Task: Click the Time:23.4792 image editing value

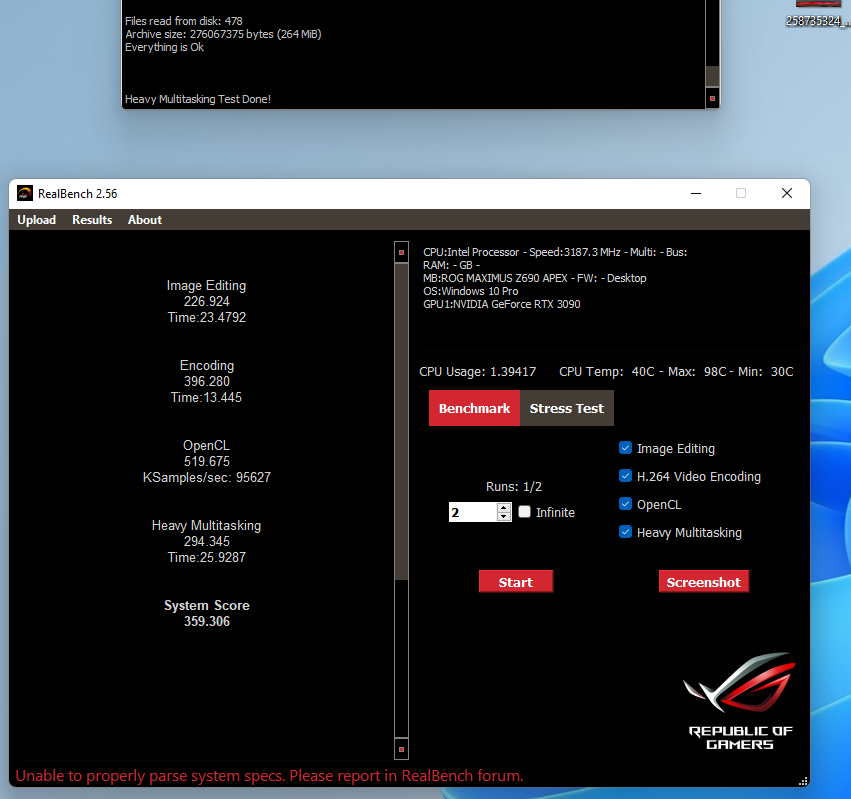Action: click(x=207, y=317)
